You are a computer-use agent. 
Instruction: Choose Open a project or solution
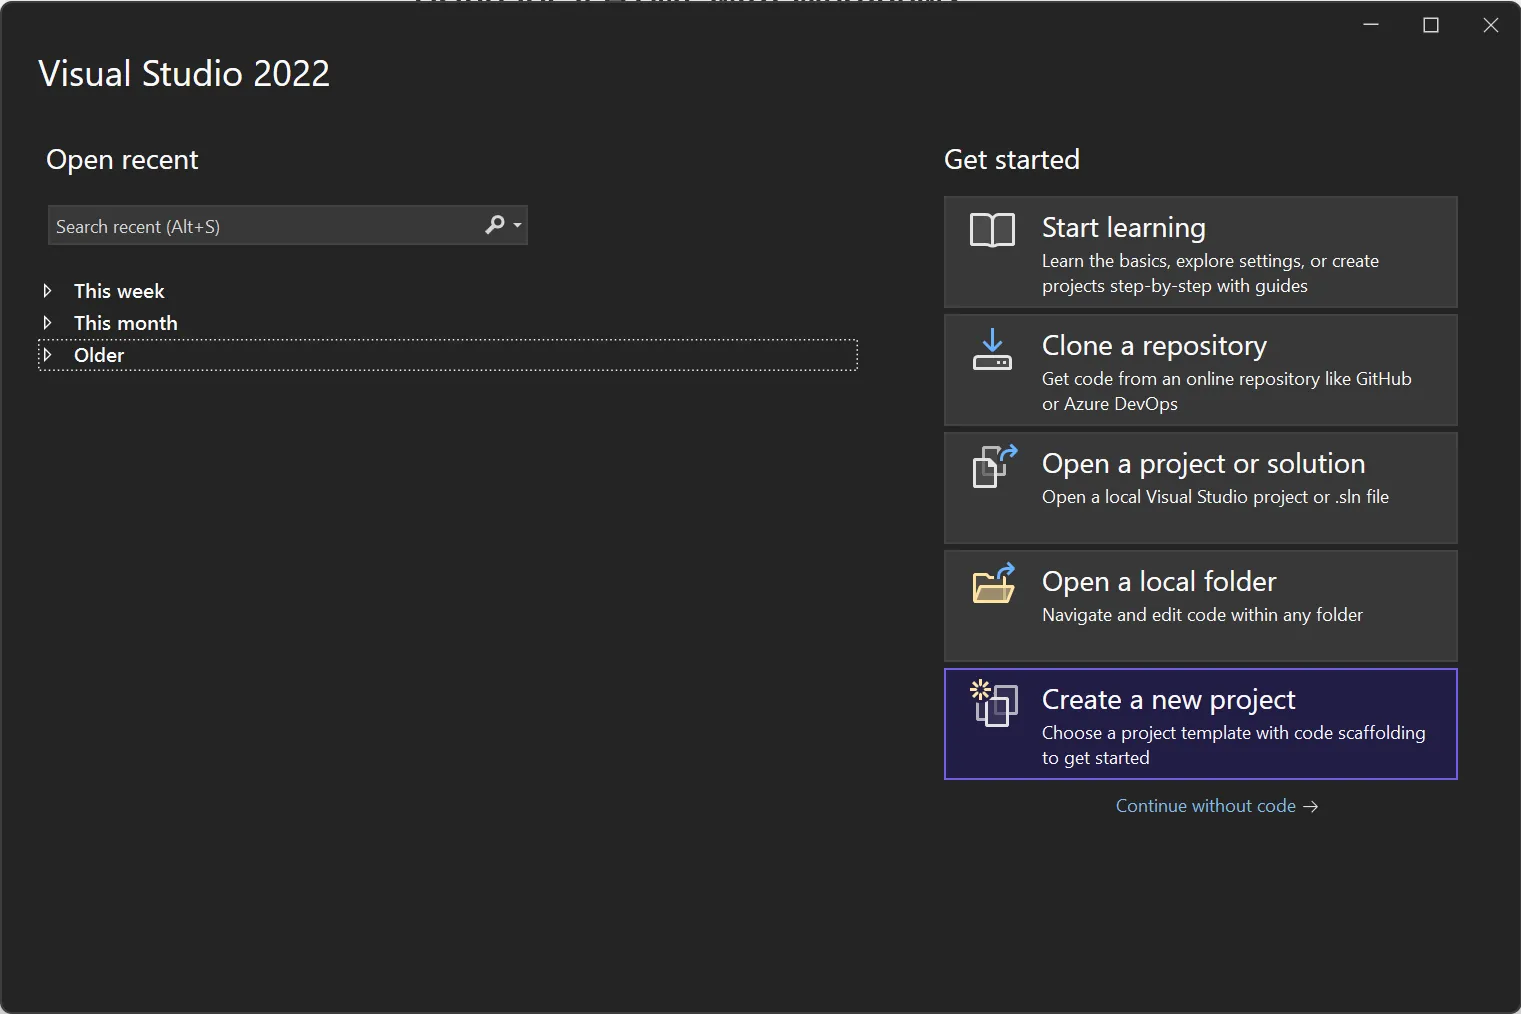pos(1200,488)
